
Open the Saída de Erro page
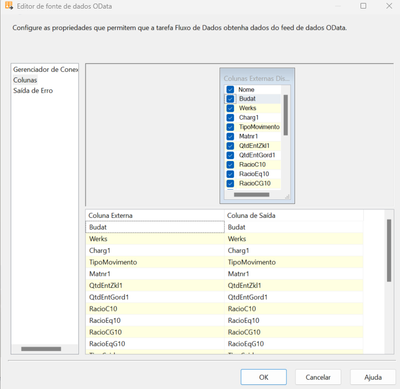pyautogui.click(x=33, y=91)
